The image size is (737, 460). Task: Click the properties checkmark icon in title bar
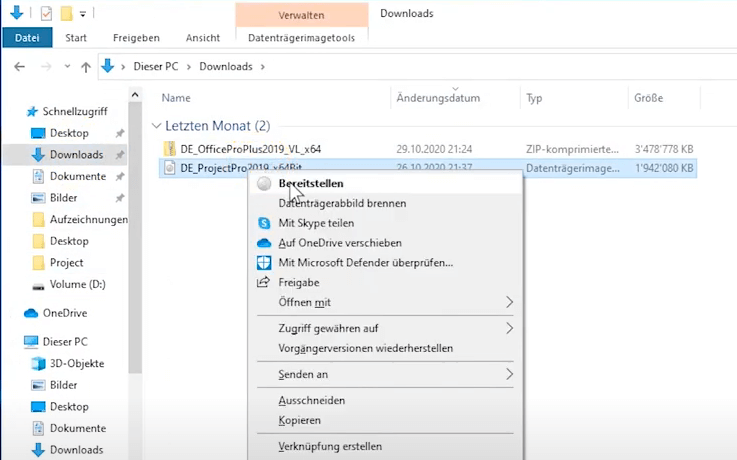coord(47,13)
